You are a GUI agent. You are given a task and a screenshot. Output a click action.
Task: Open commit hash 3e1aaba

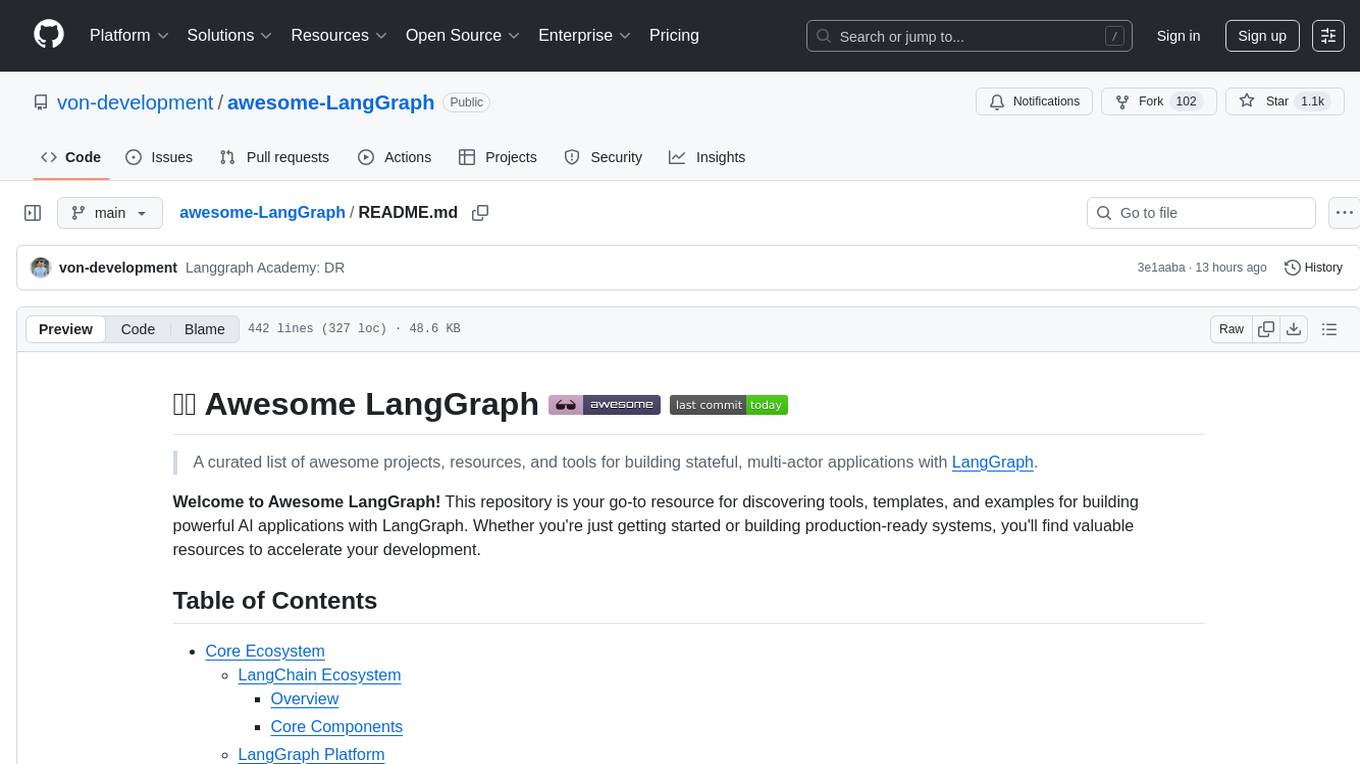click(1161, 268)
